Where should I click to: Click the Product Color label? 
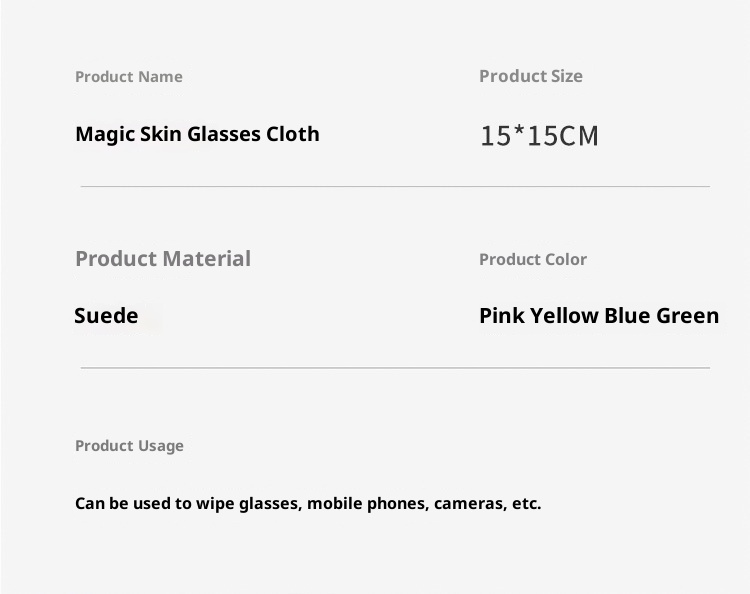[533, 259]
